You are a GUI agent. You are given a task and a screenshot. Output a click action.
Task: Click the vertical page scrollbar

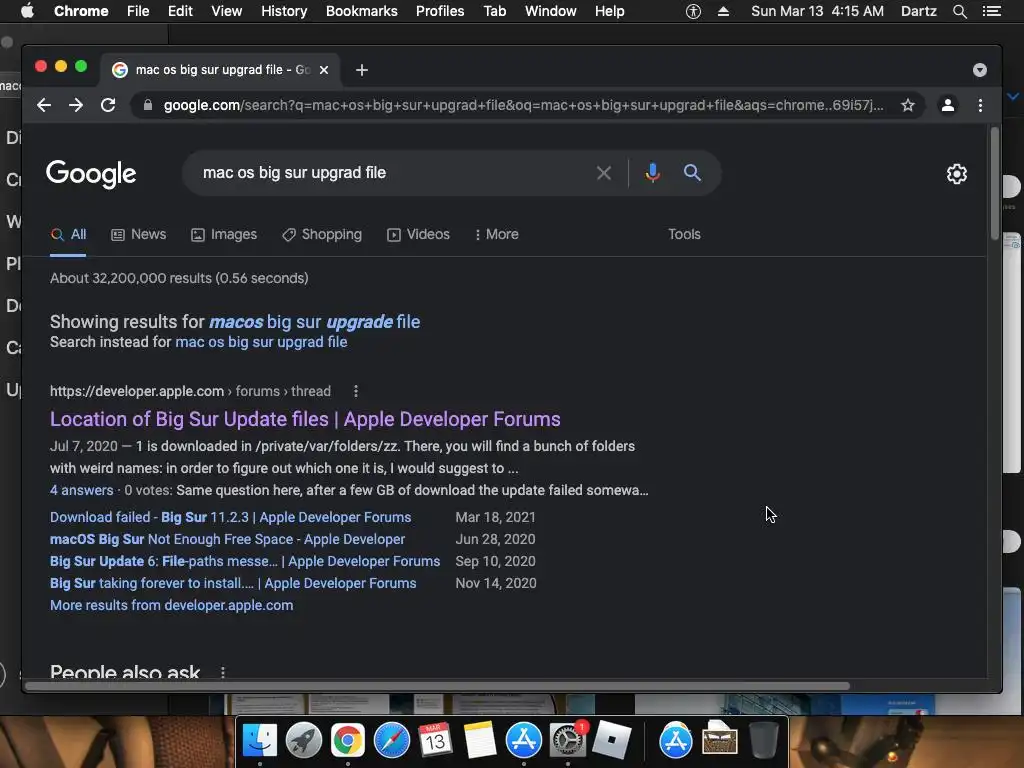click(995, 183)
